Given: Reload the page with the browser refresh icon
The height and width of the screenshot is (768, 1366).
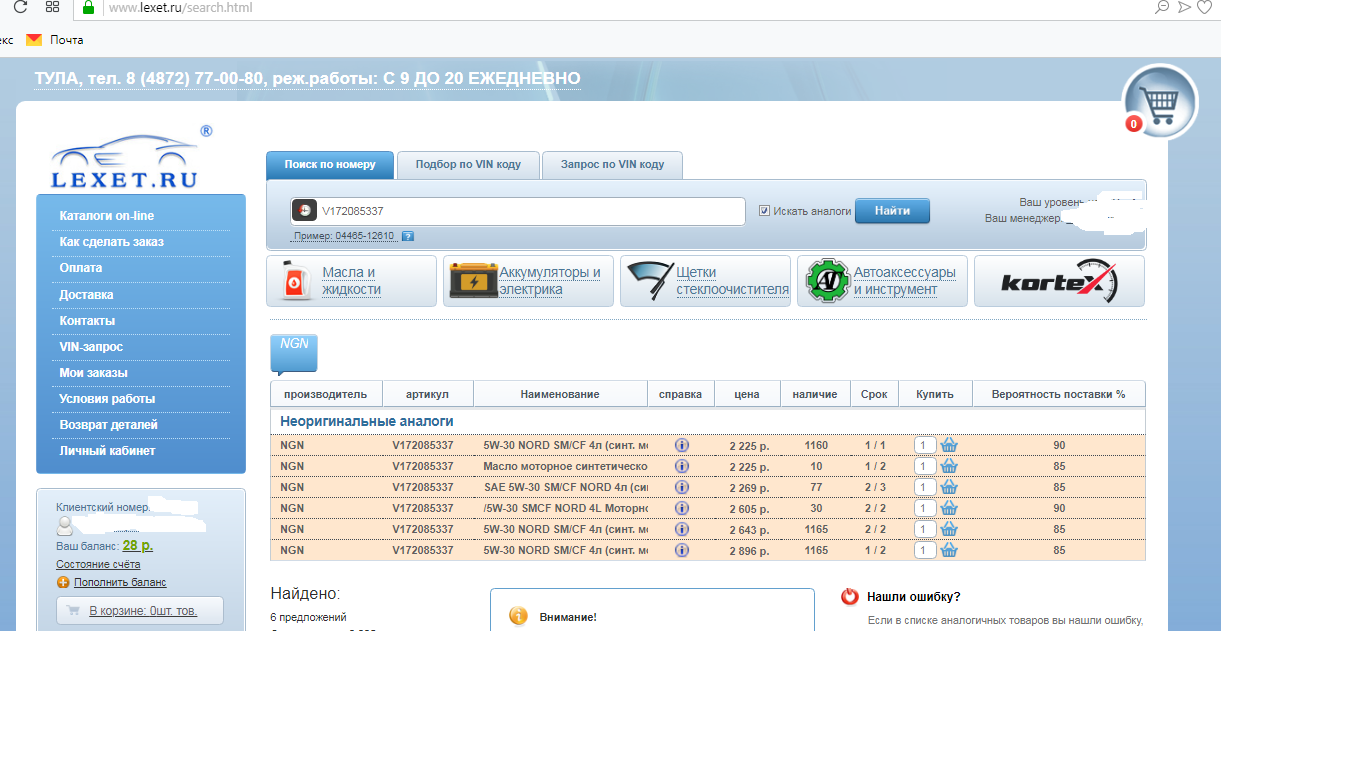Looking at the screenshot, I should (x=20, y=7).
